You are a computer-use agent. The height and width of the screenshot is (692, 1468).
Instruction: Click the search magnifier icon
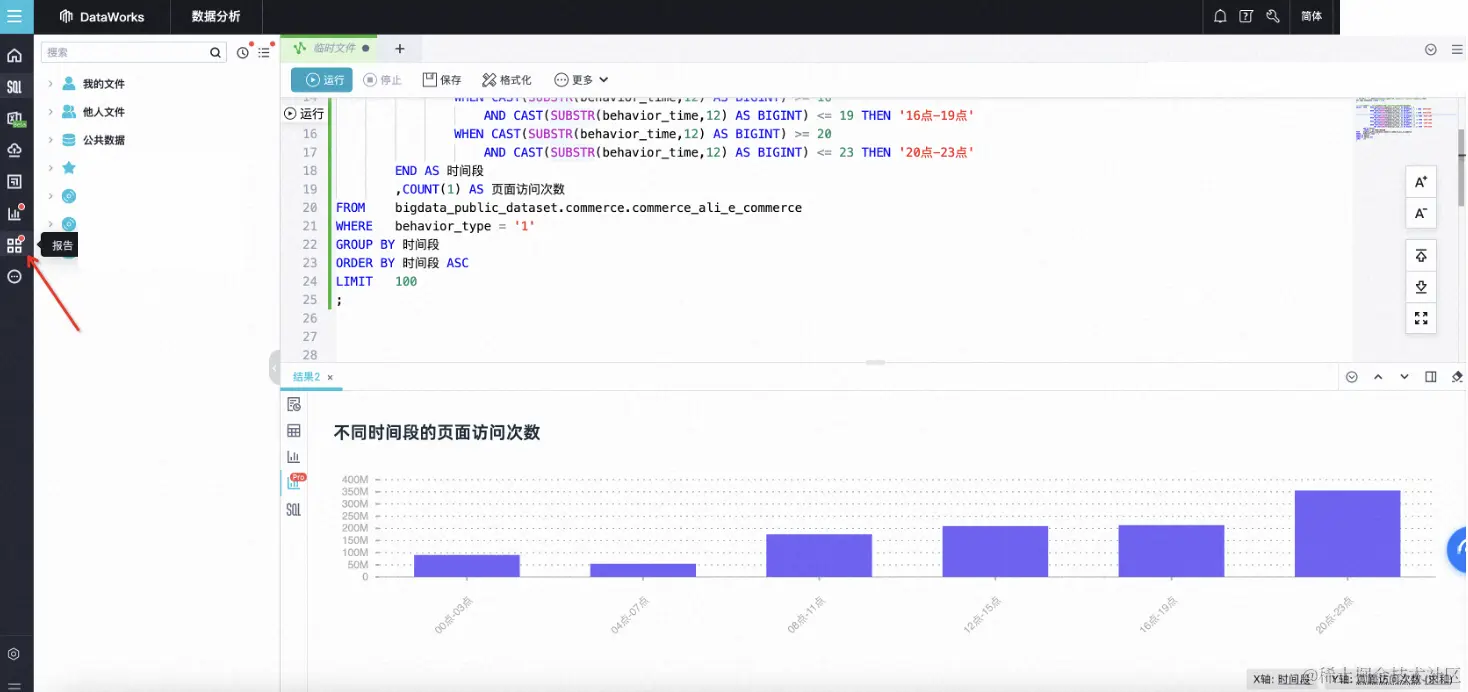coord(215,52)
